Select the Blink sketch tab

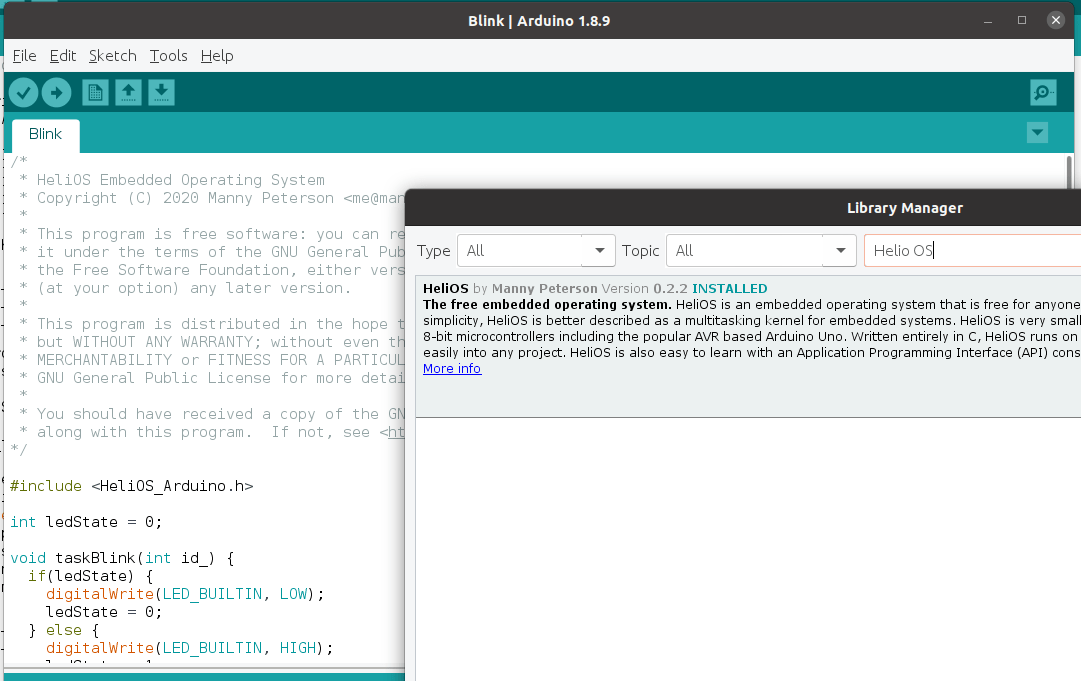(46, 134)
